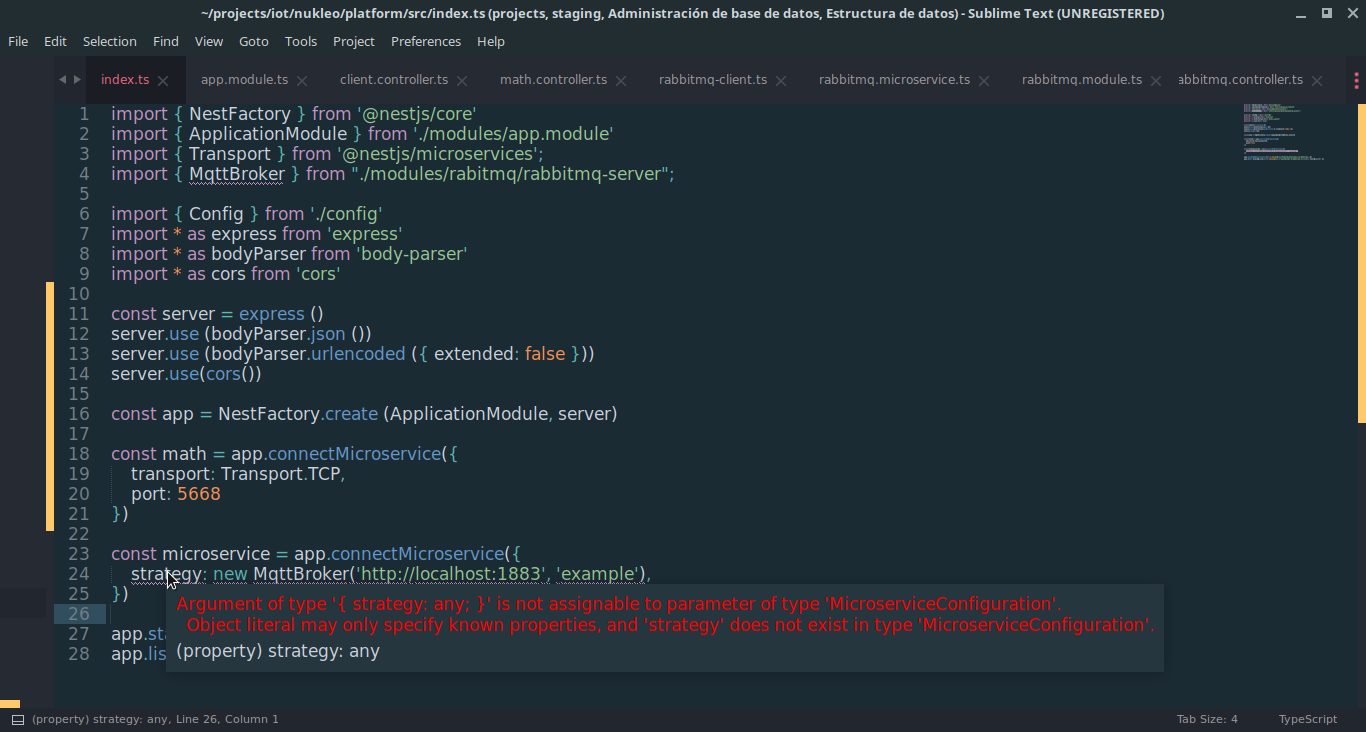1366x732 pixels.
Task: Click line number 18 in the gutter
Action: [79, 454]
